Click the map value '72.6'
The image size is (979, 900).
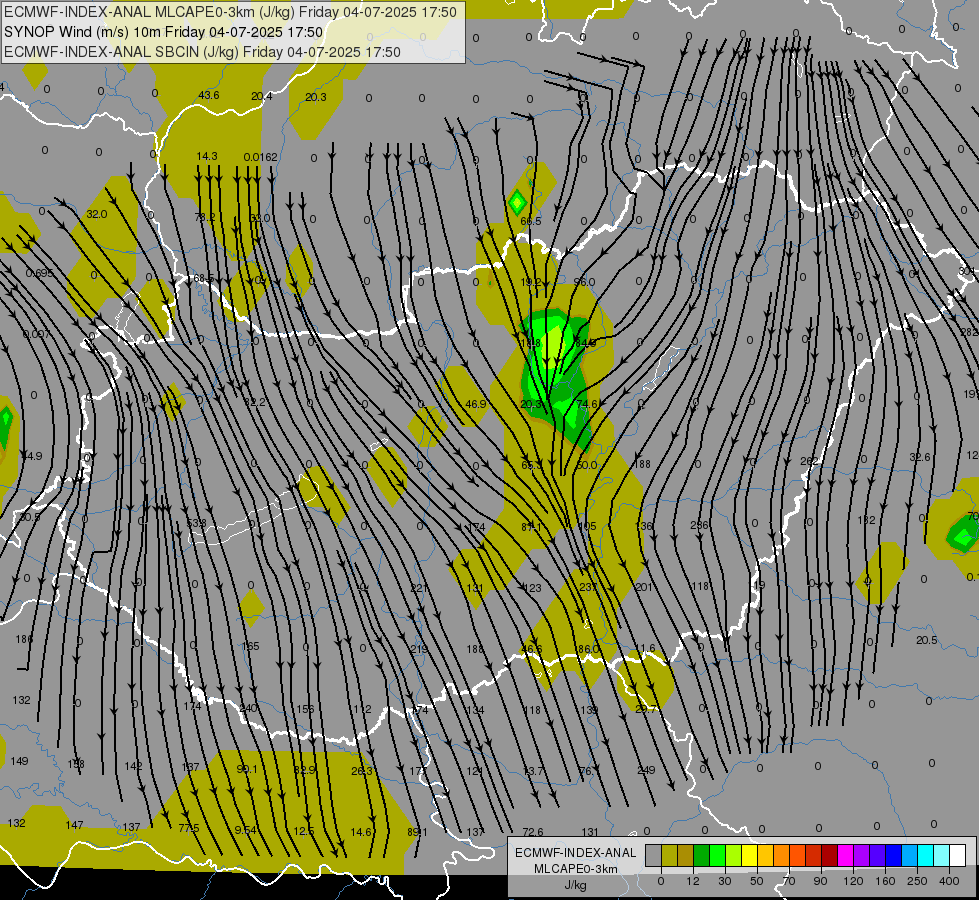533,832
